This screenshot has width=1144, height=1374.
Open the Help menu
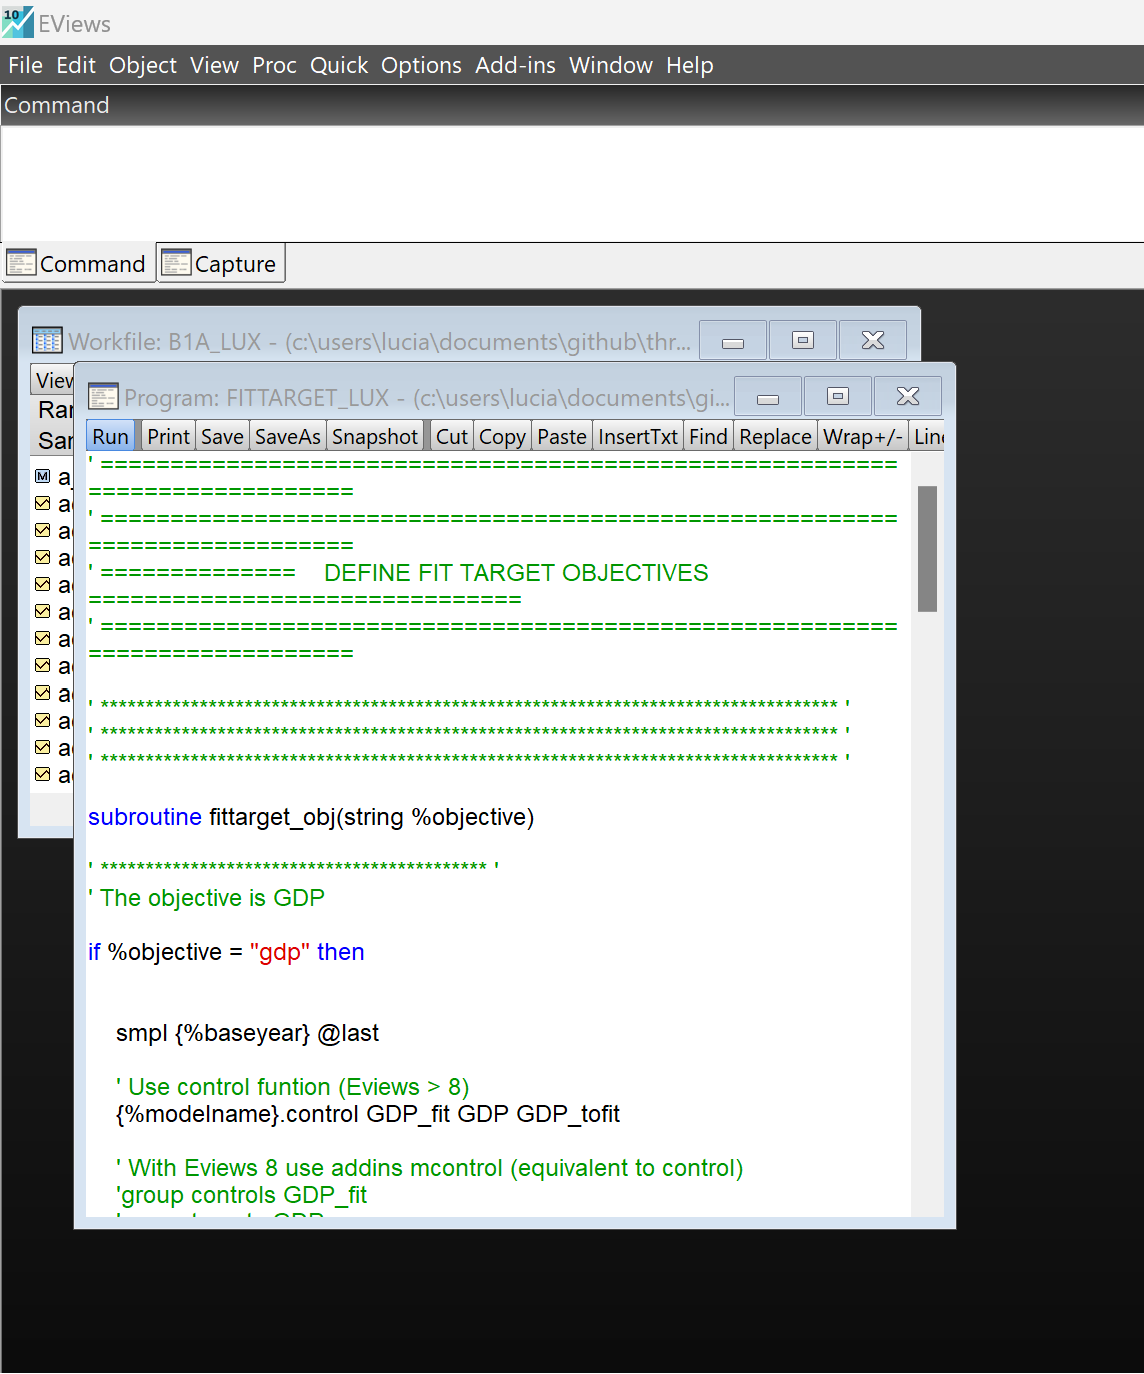690,65
